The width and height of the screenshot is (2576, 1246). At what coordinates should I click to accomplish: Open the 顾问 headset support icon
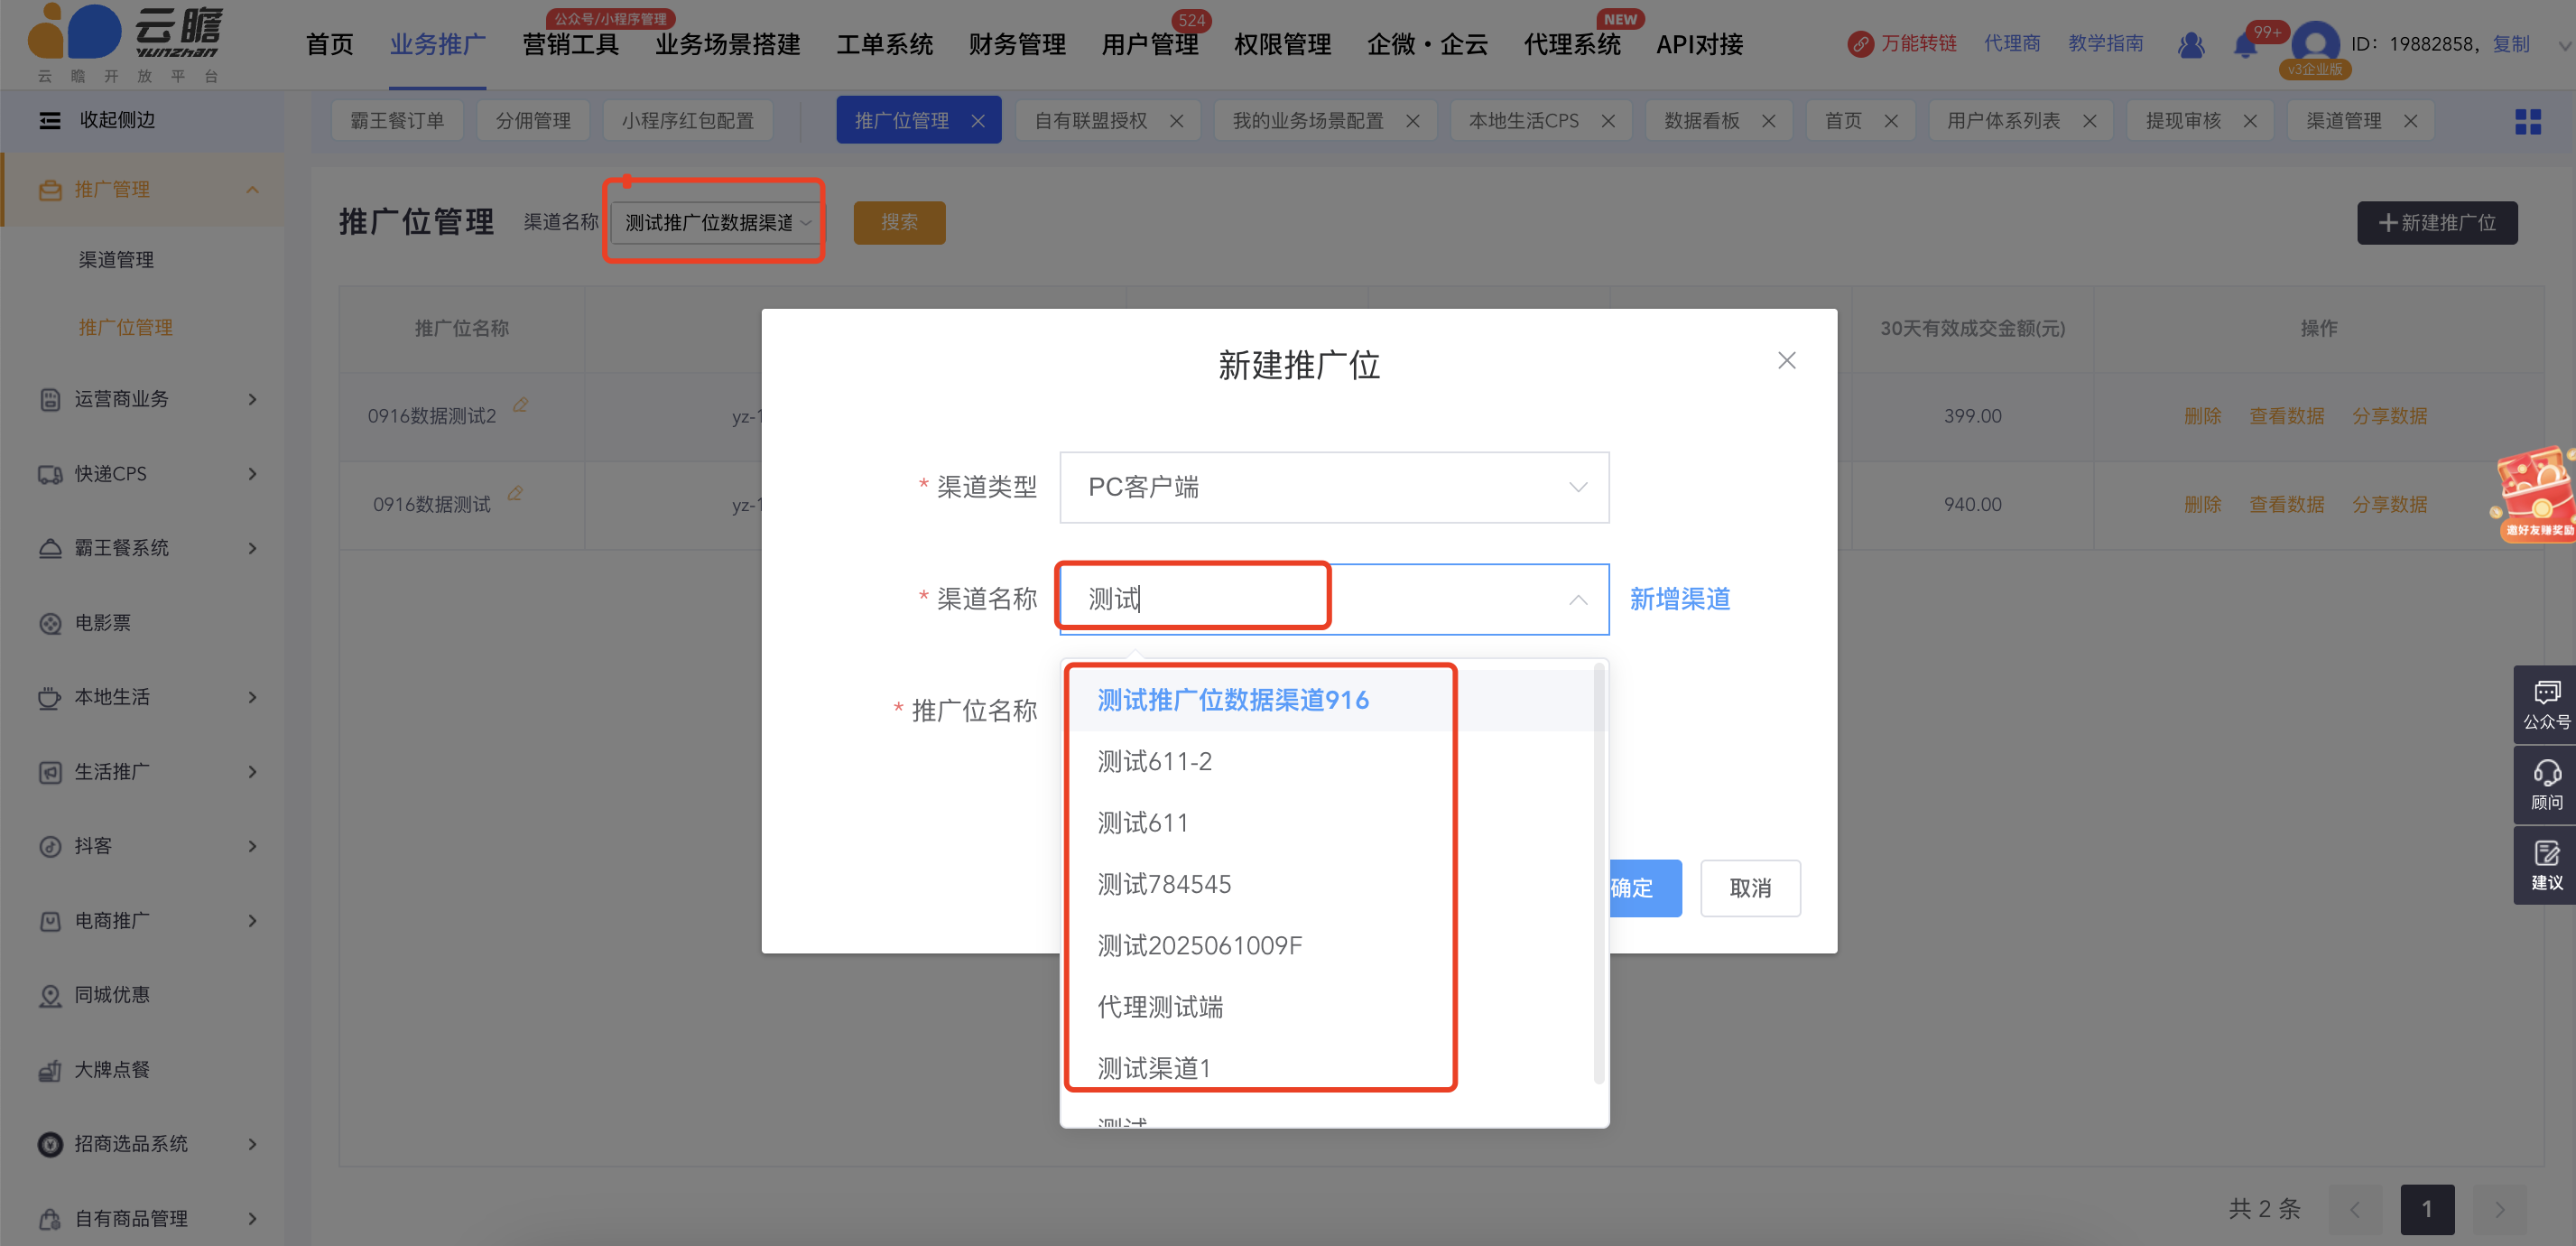coord(2545,785)
